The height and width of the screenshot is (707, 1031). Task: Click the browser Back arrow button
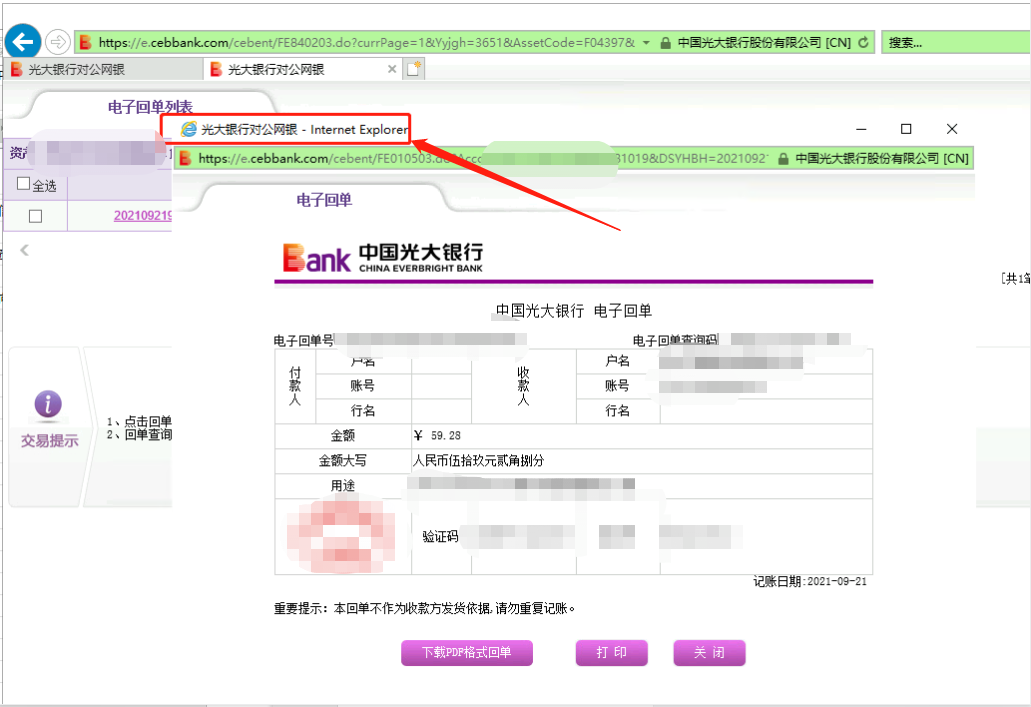23,42
